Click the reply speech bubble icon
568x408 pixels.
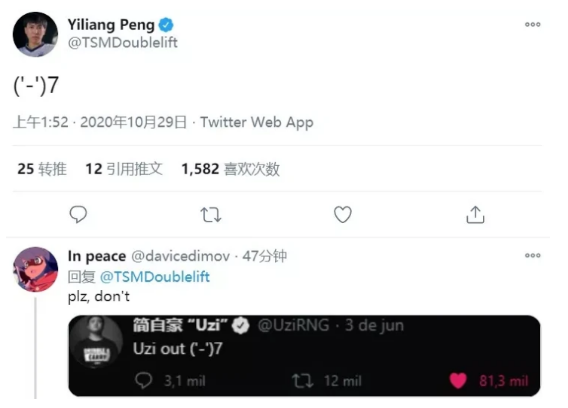click(x=78, y=214)
